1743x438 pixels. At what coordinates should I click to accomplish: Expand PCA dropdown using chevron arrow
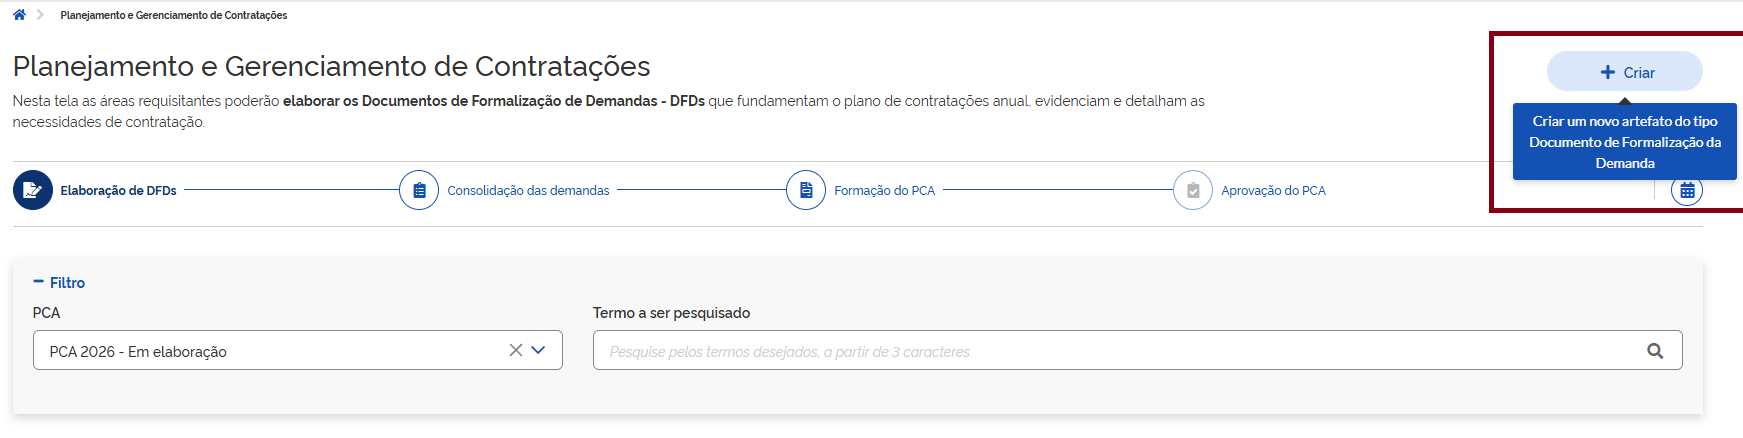tap(538, 350)
